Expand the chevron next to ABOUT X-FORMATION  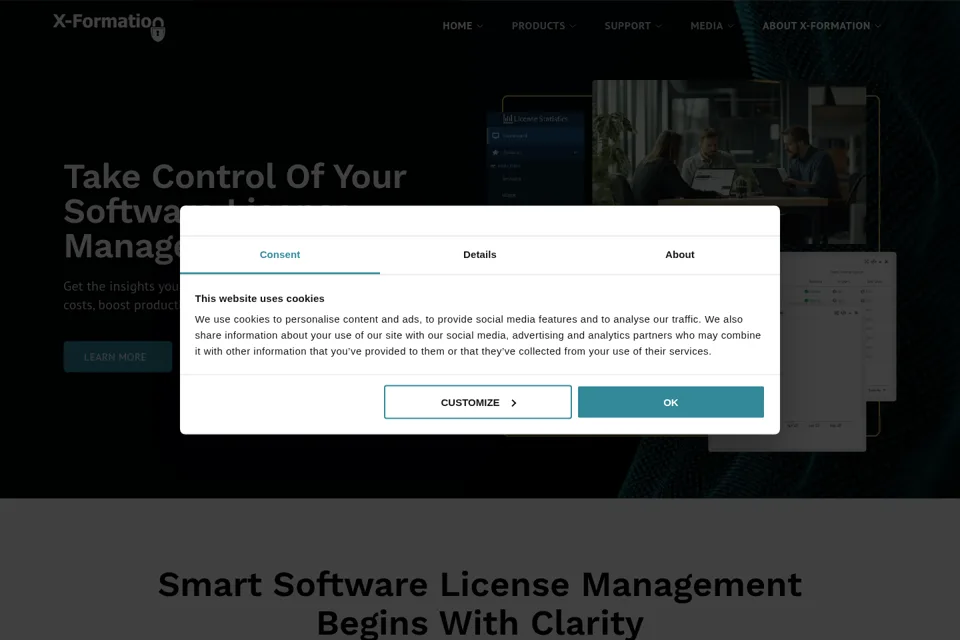pos(877,26)
